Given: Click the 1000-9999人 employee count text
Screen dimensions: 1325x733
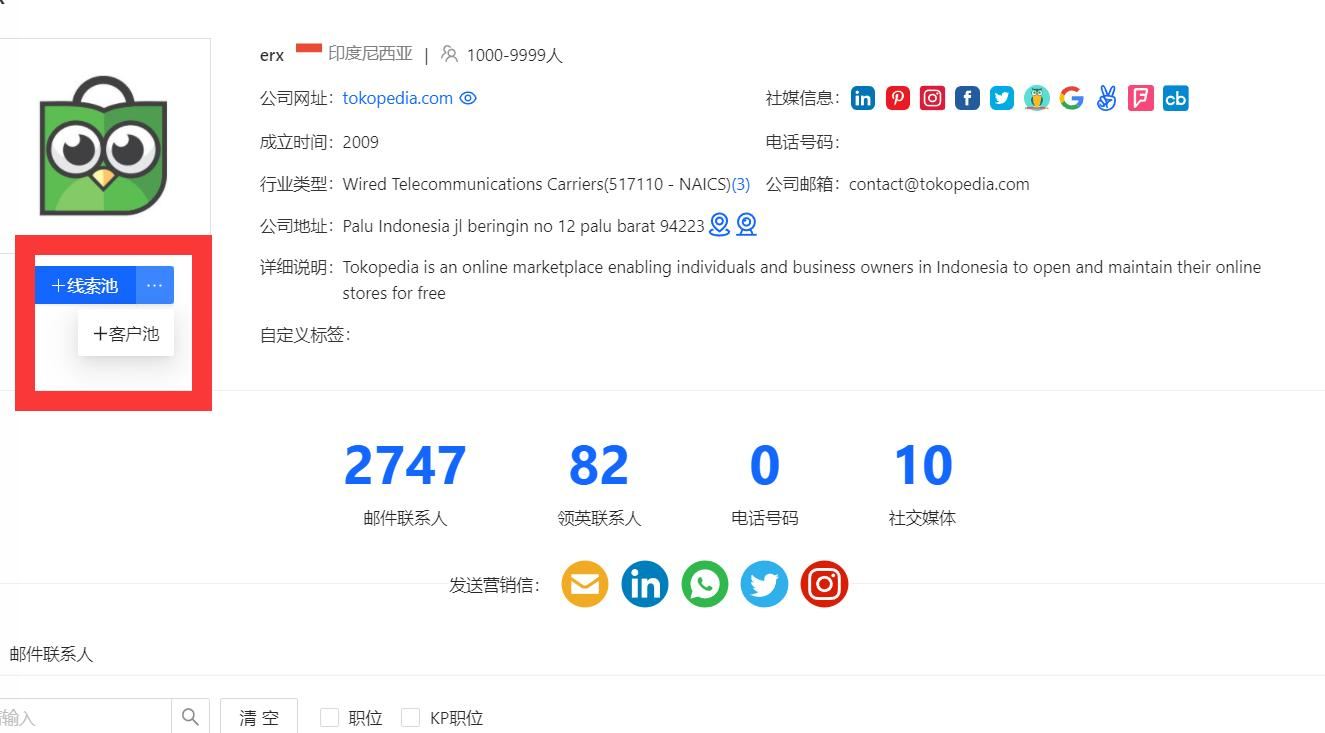Looking at the screenshot, I should pyautogui.click(x=515, y=55).
